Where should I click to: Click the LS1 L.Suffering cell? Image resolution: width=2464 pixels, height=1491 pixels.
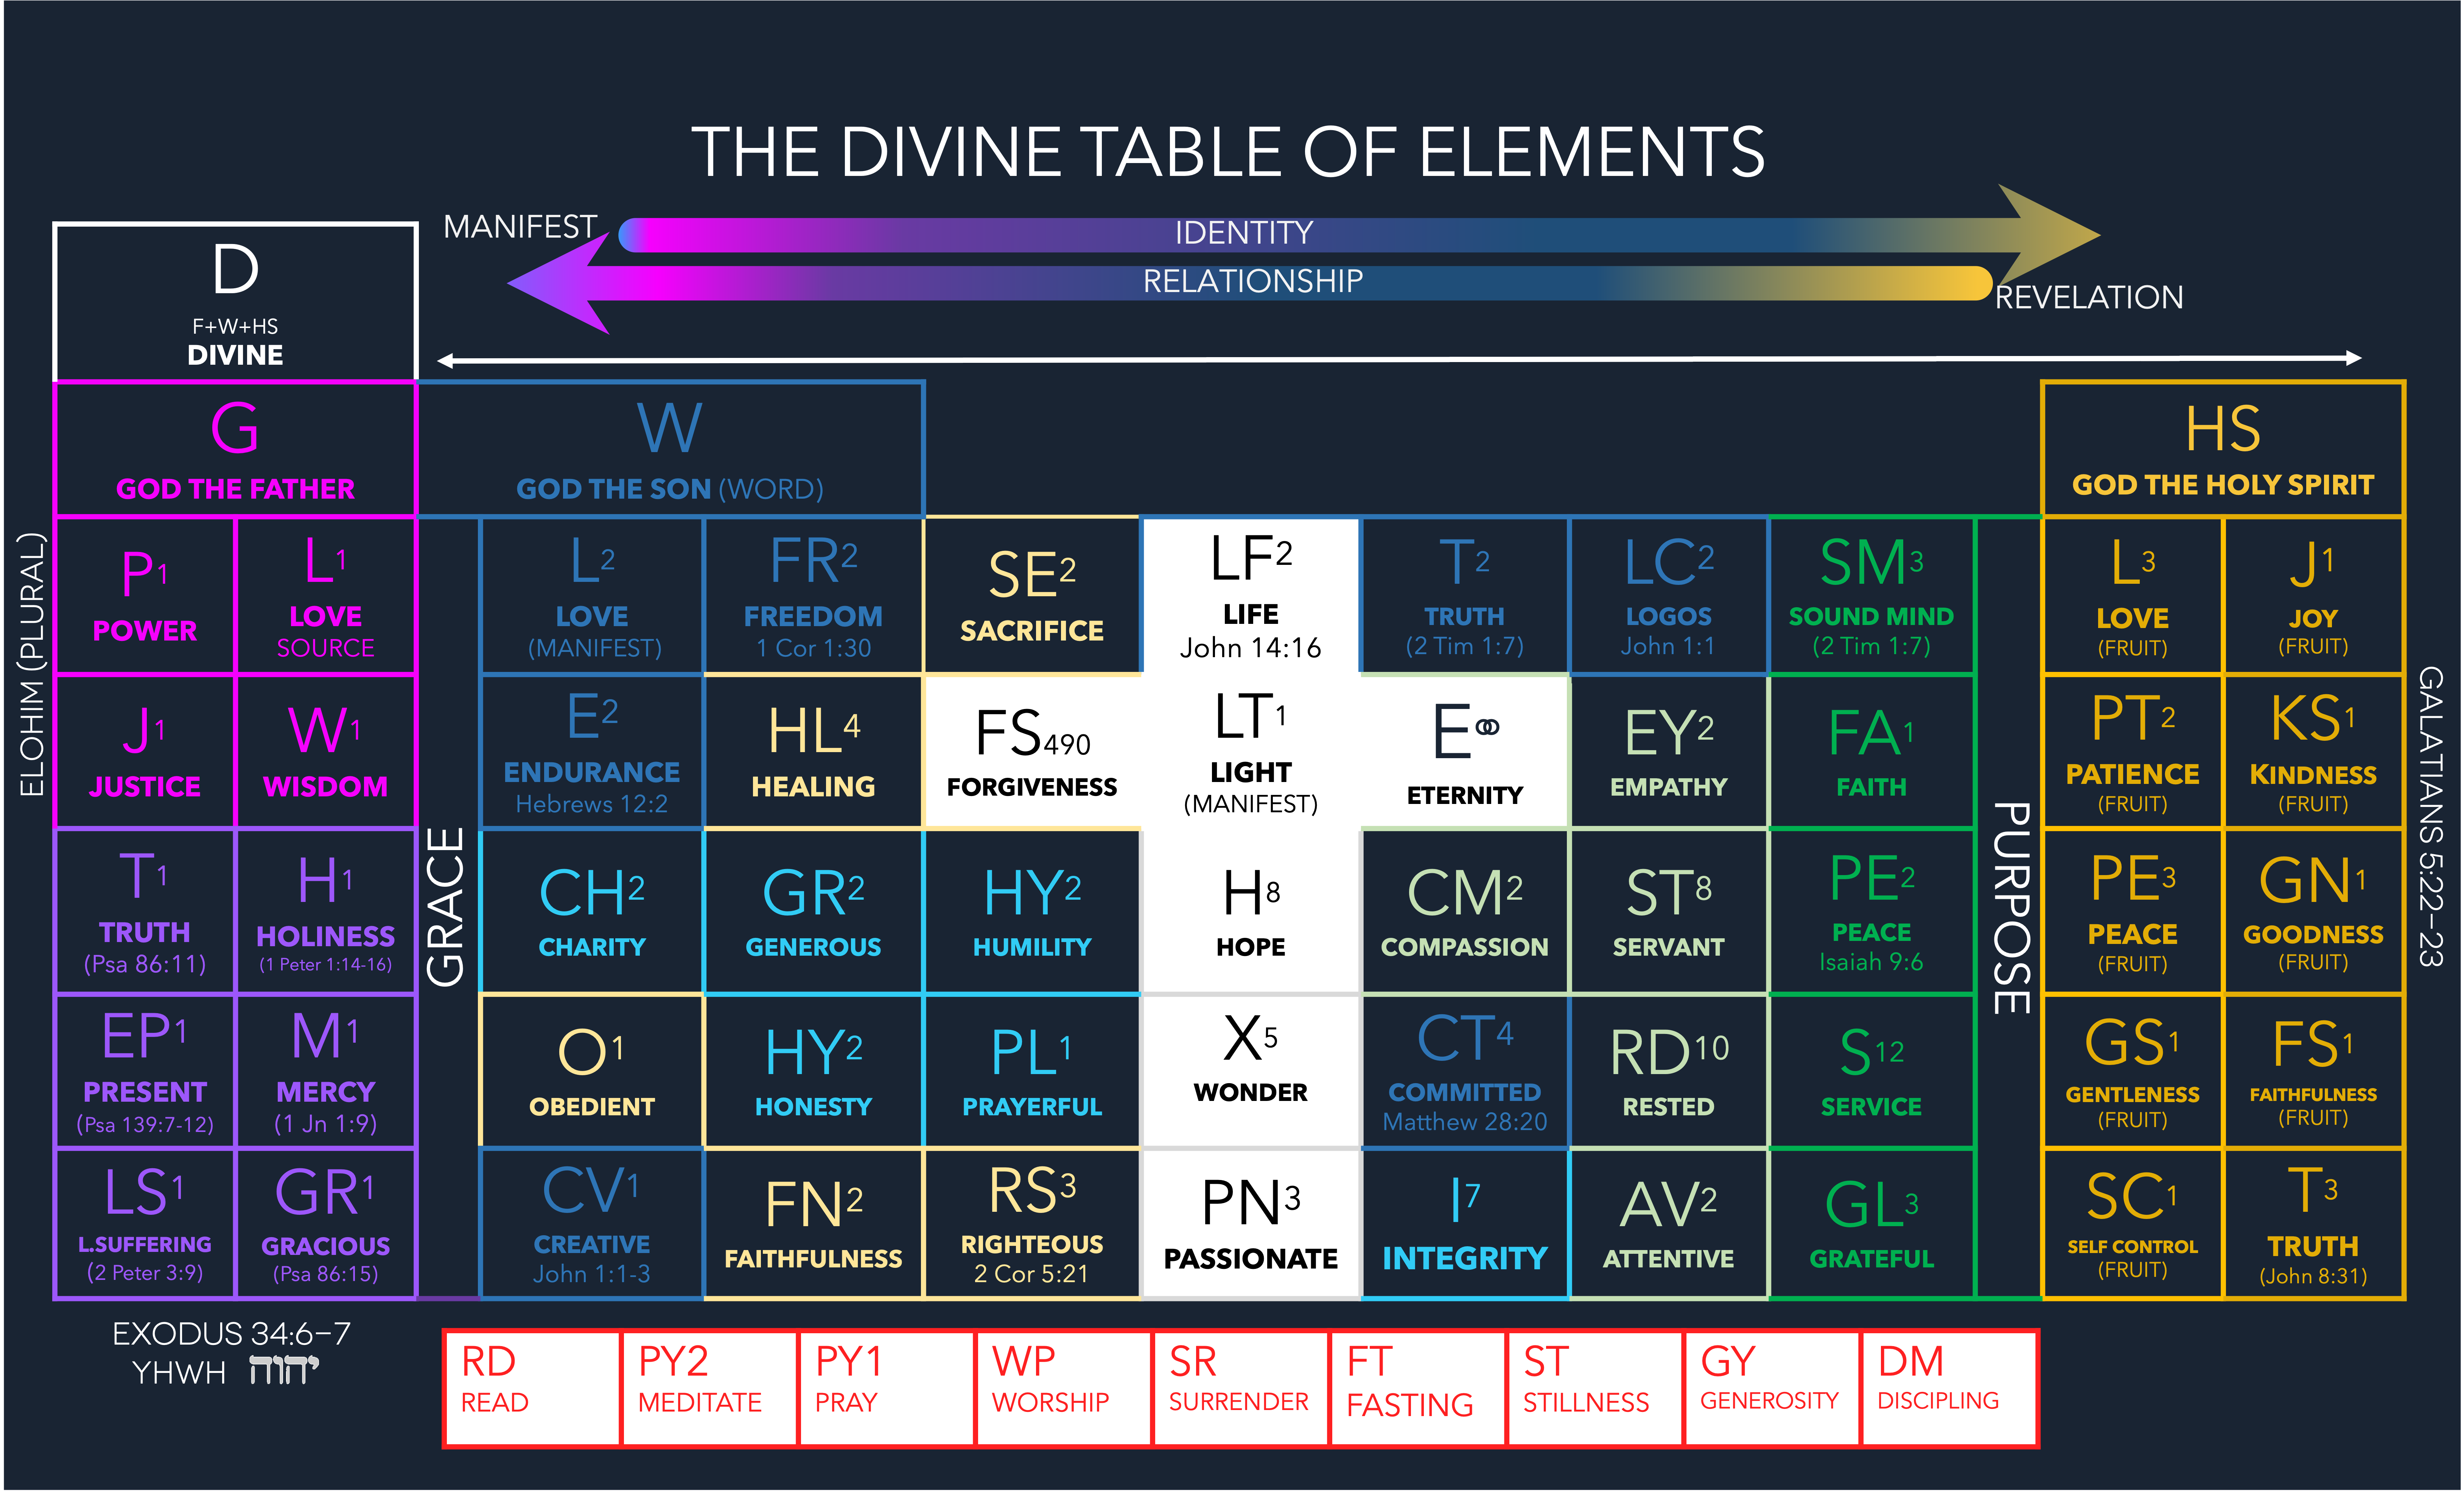pos(145,1223)
